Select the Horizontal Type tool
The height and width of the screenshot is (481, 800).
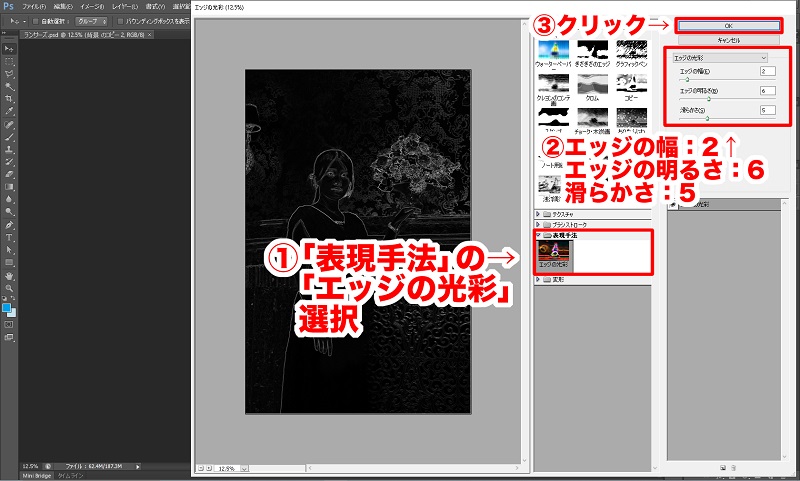[9, 238]
